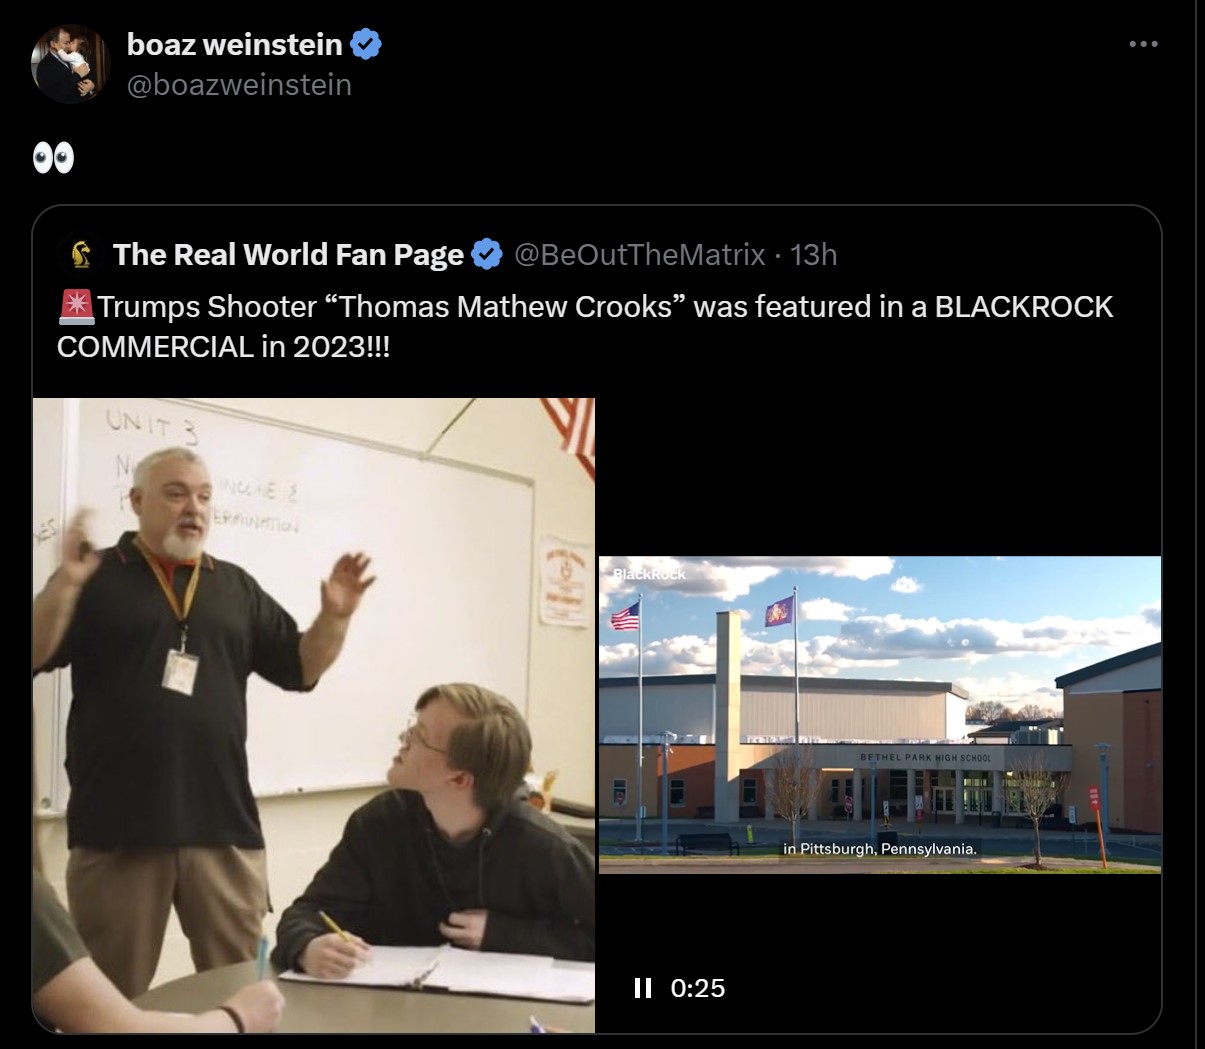Open the quoted tweet text about BLACKROCK COMMERCIAL
1205x1049 pixels.
coord(585,326)
